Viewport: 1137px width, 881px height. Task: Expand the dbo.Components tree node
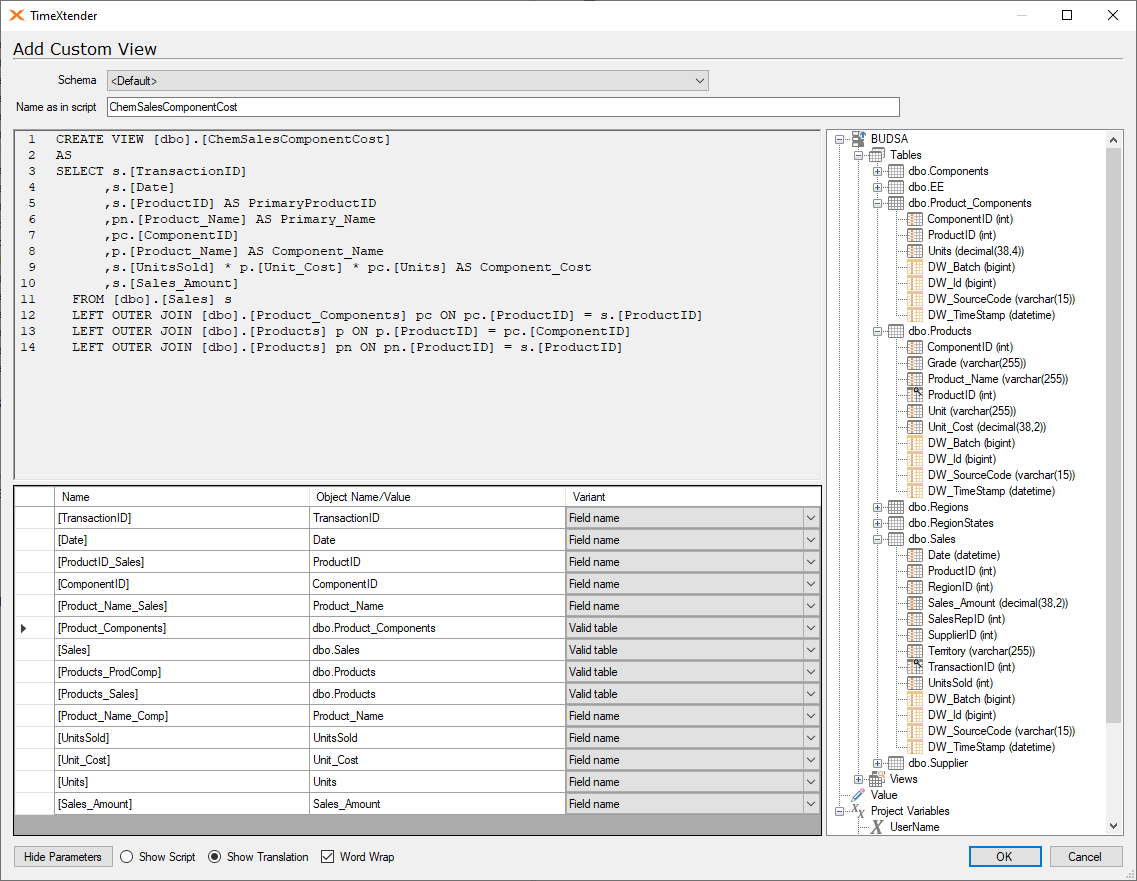tap(877, 171)
